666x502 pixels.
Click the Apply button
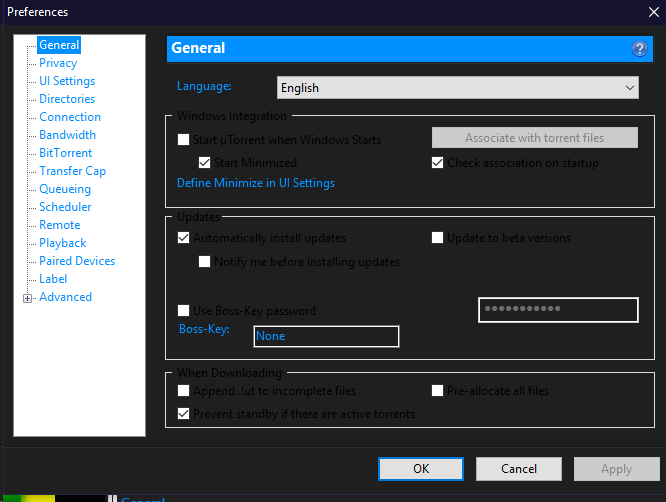616,469
